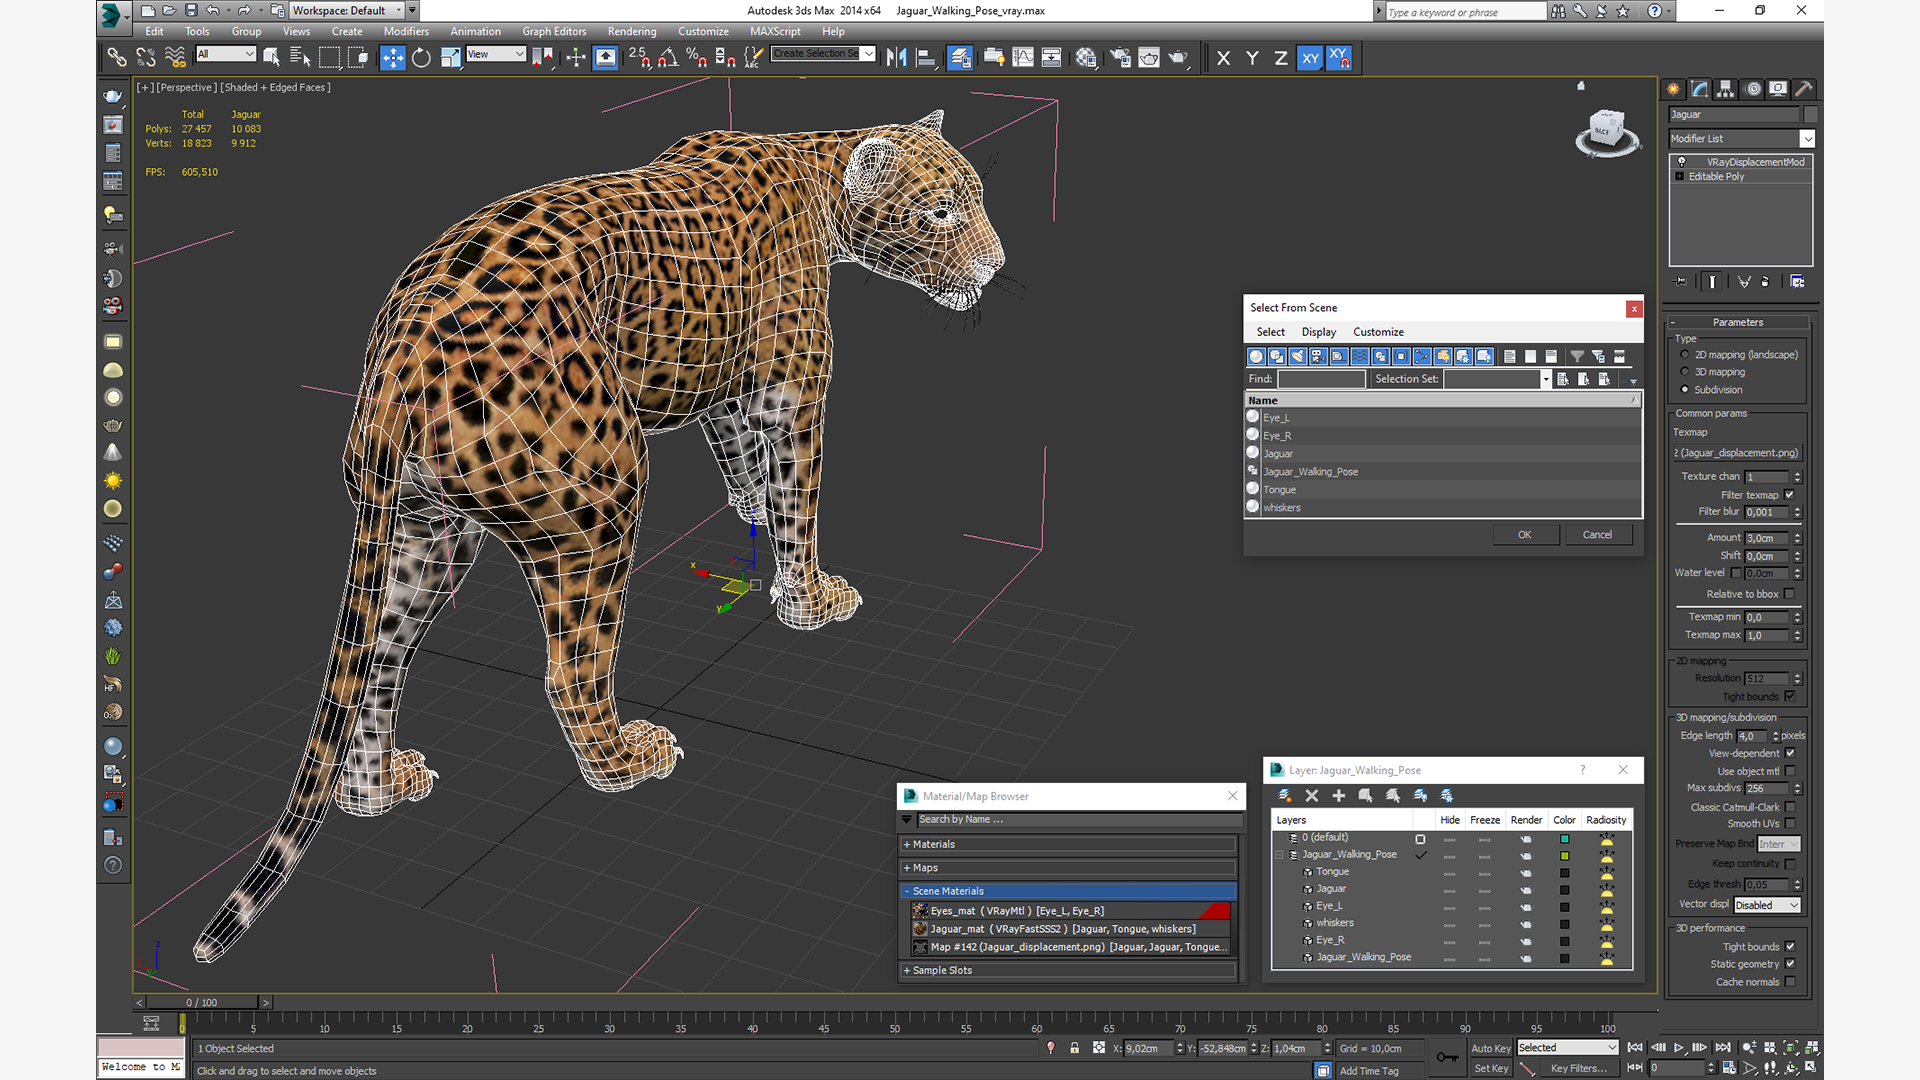Click the Key Filters button

pyautogui.click(x=1578, y=1068)
